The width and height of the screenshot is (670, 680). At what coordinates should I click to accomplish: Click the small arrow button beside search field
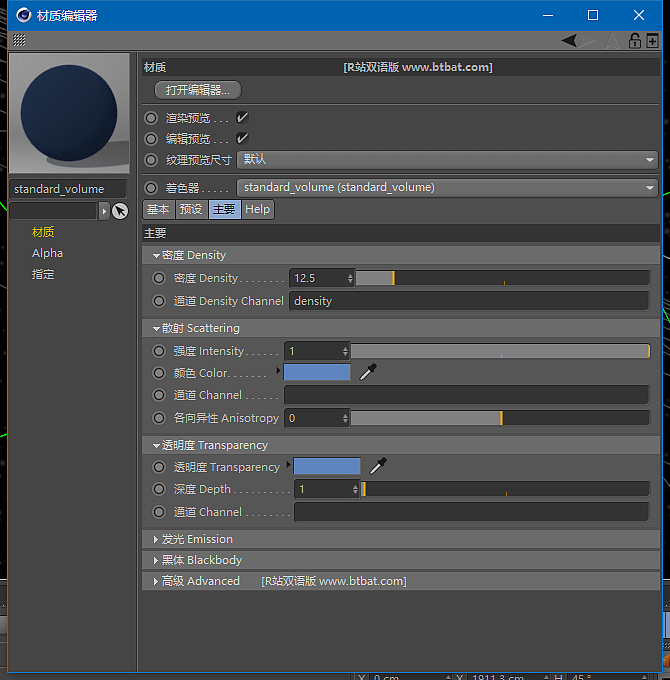point(104,211)
